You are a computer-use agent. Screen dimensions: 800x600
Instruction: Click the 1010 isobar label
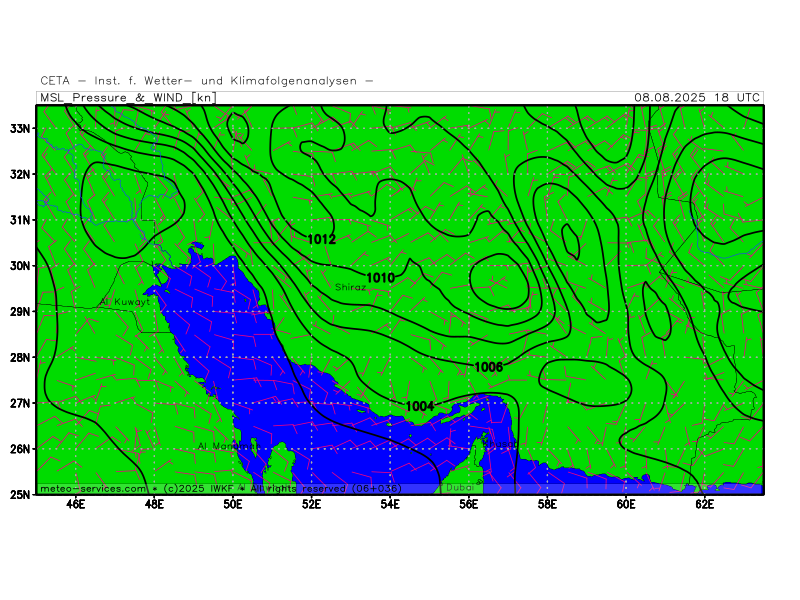381,278
